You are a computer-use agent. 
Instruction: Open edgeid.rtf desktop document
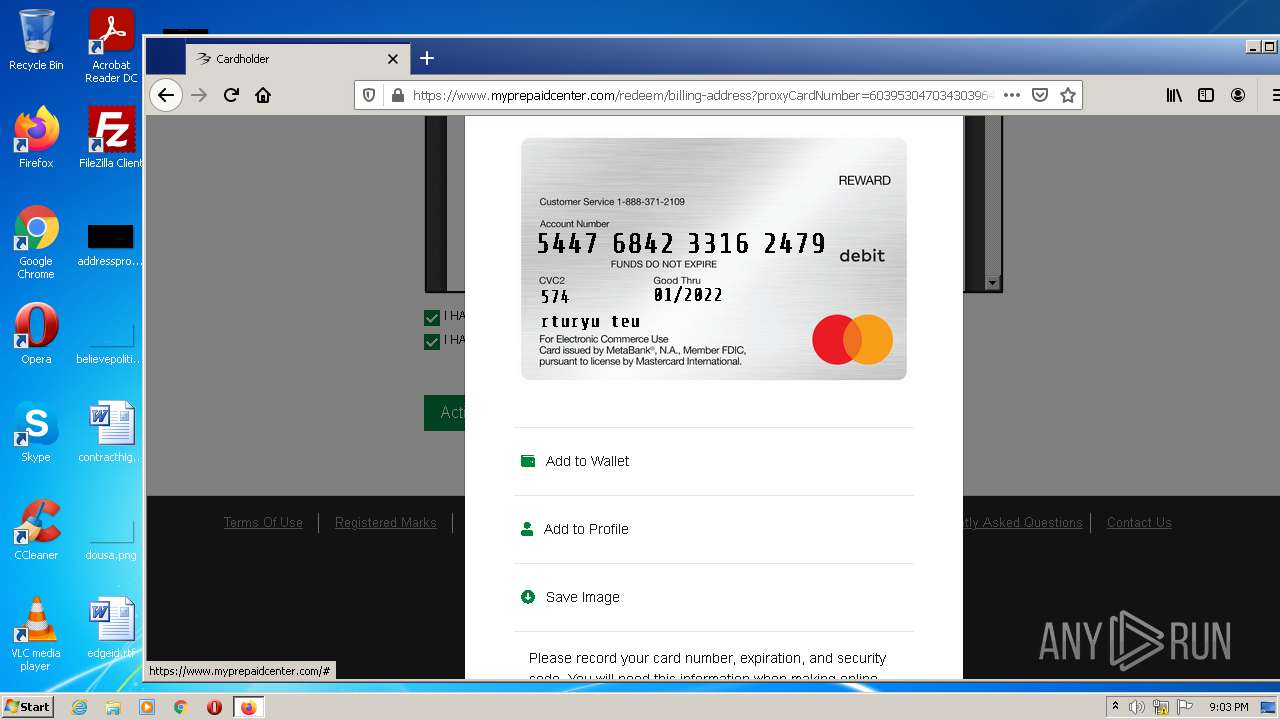click(x=110, y=628)
